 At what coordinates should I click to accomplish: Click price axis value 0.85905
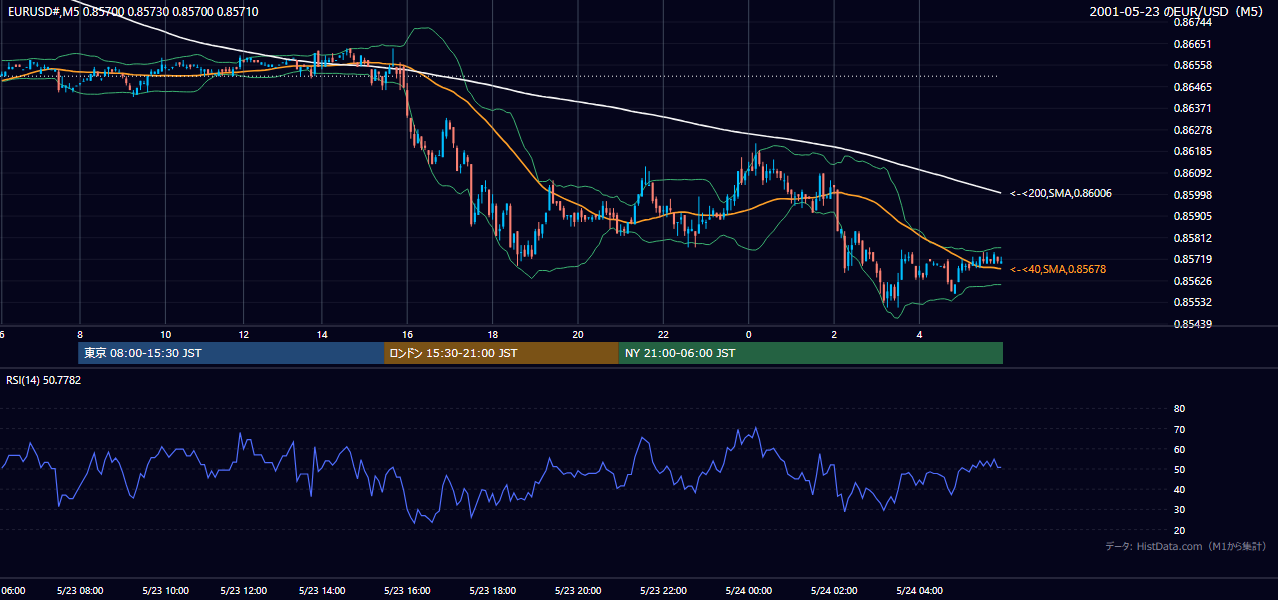click(x=1192, y=216)
